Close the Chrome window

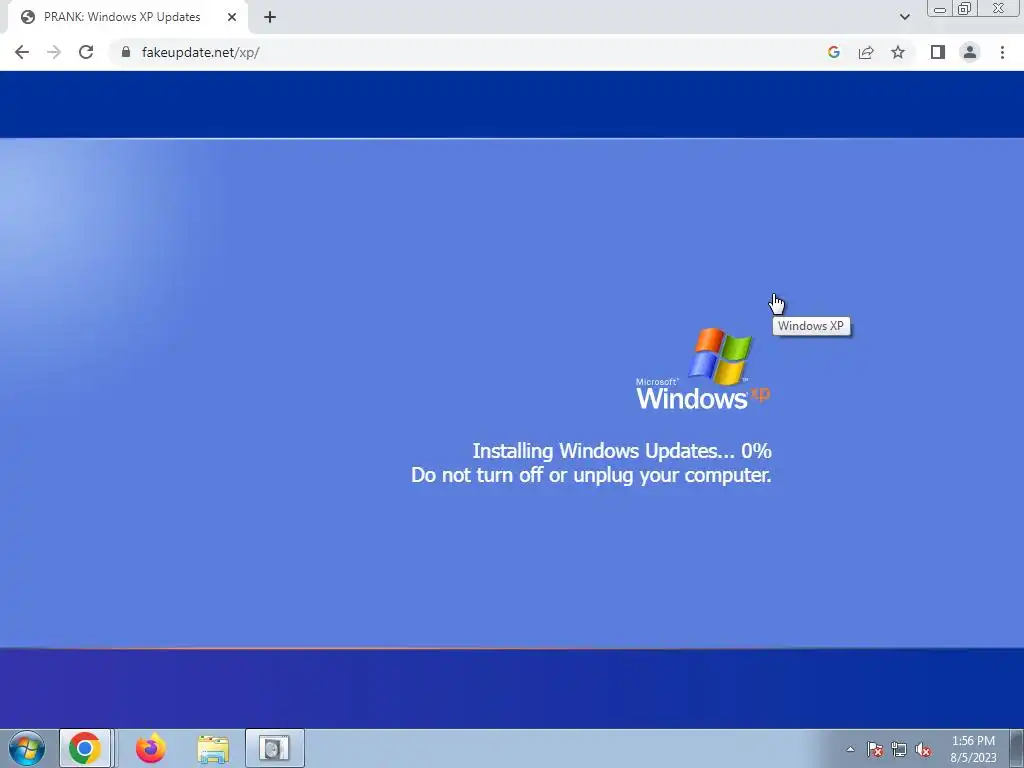pos(999,8)
